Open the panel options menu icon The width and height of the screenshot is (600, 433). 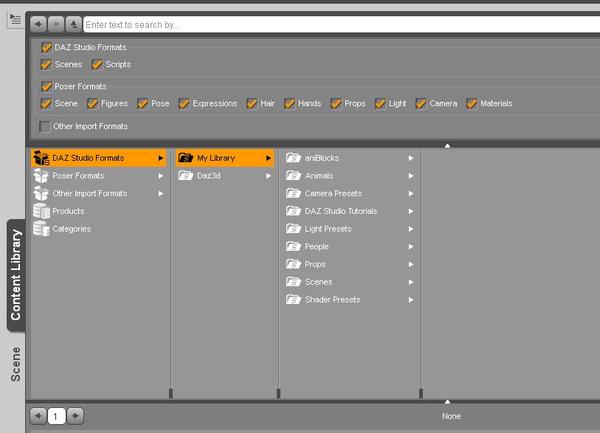(15, 19)
